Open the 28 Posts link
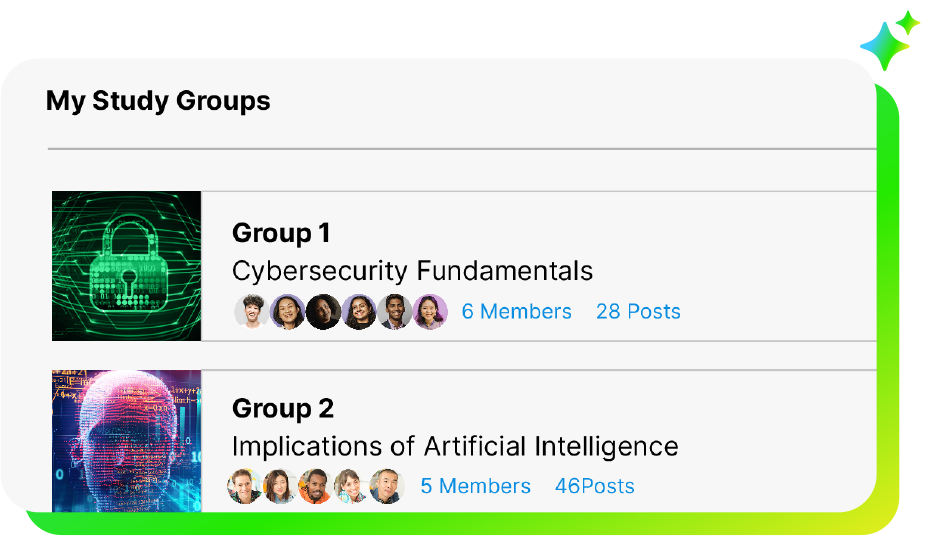933x536 pixels. [638, 312]
